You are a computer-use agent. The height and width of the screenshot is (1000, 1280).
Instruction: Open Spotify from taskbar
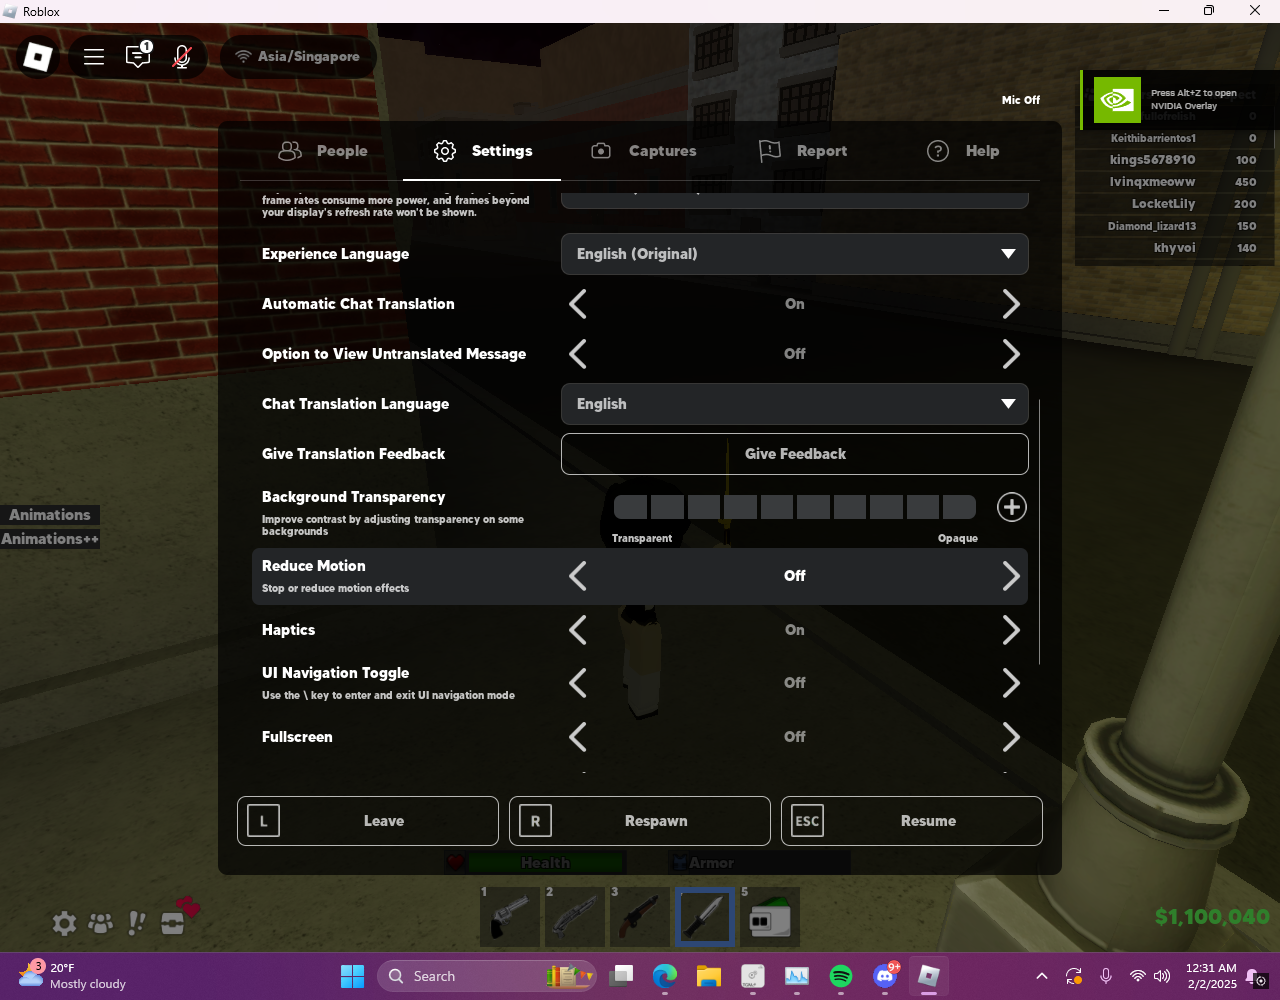point(841,976)
